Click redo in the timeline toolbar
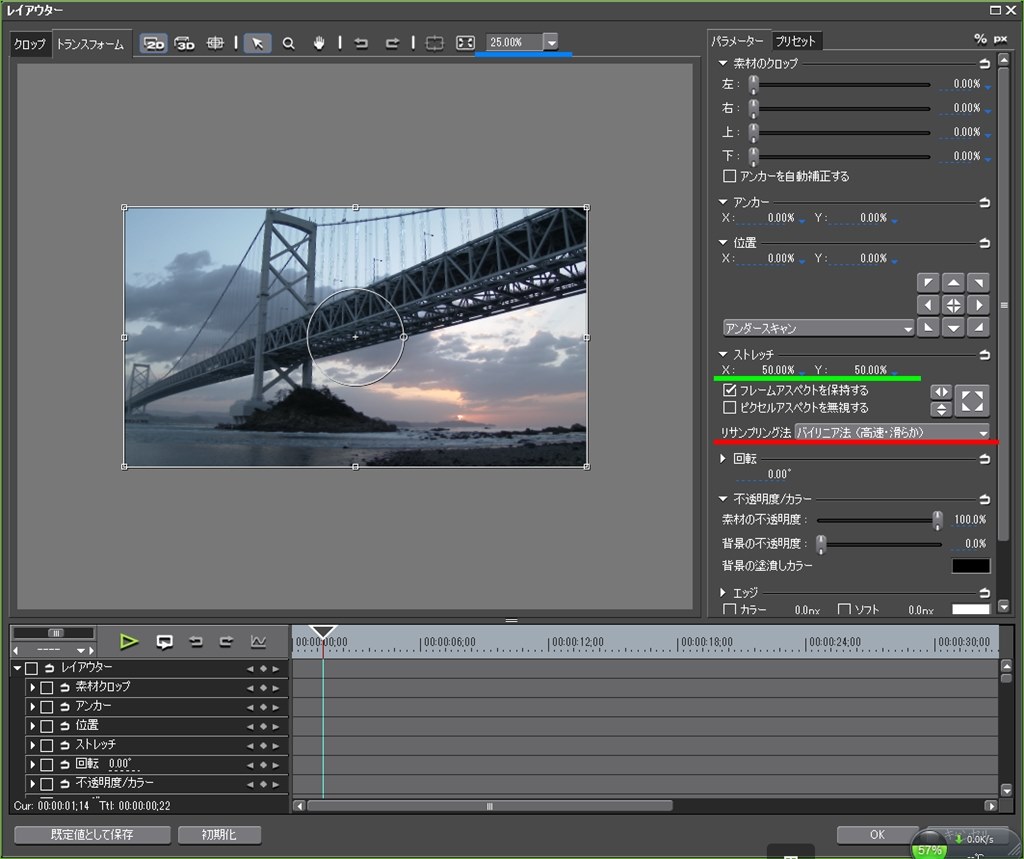The image size is (1024, 859). [226, 641]
